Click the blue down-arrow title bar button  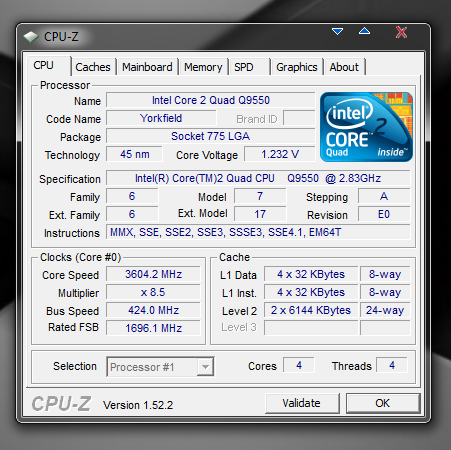pos(337,32)
